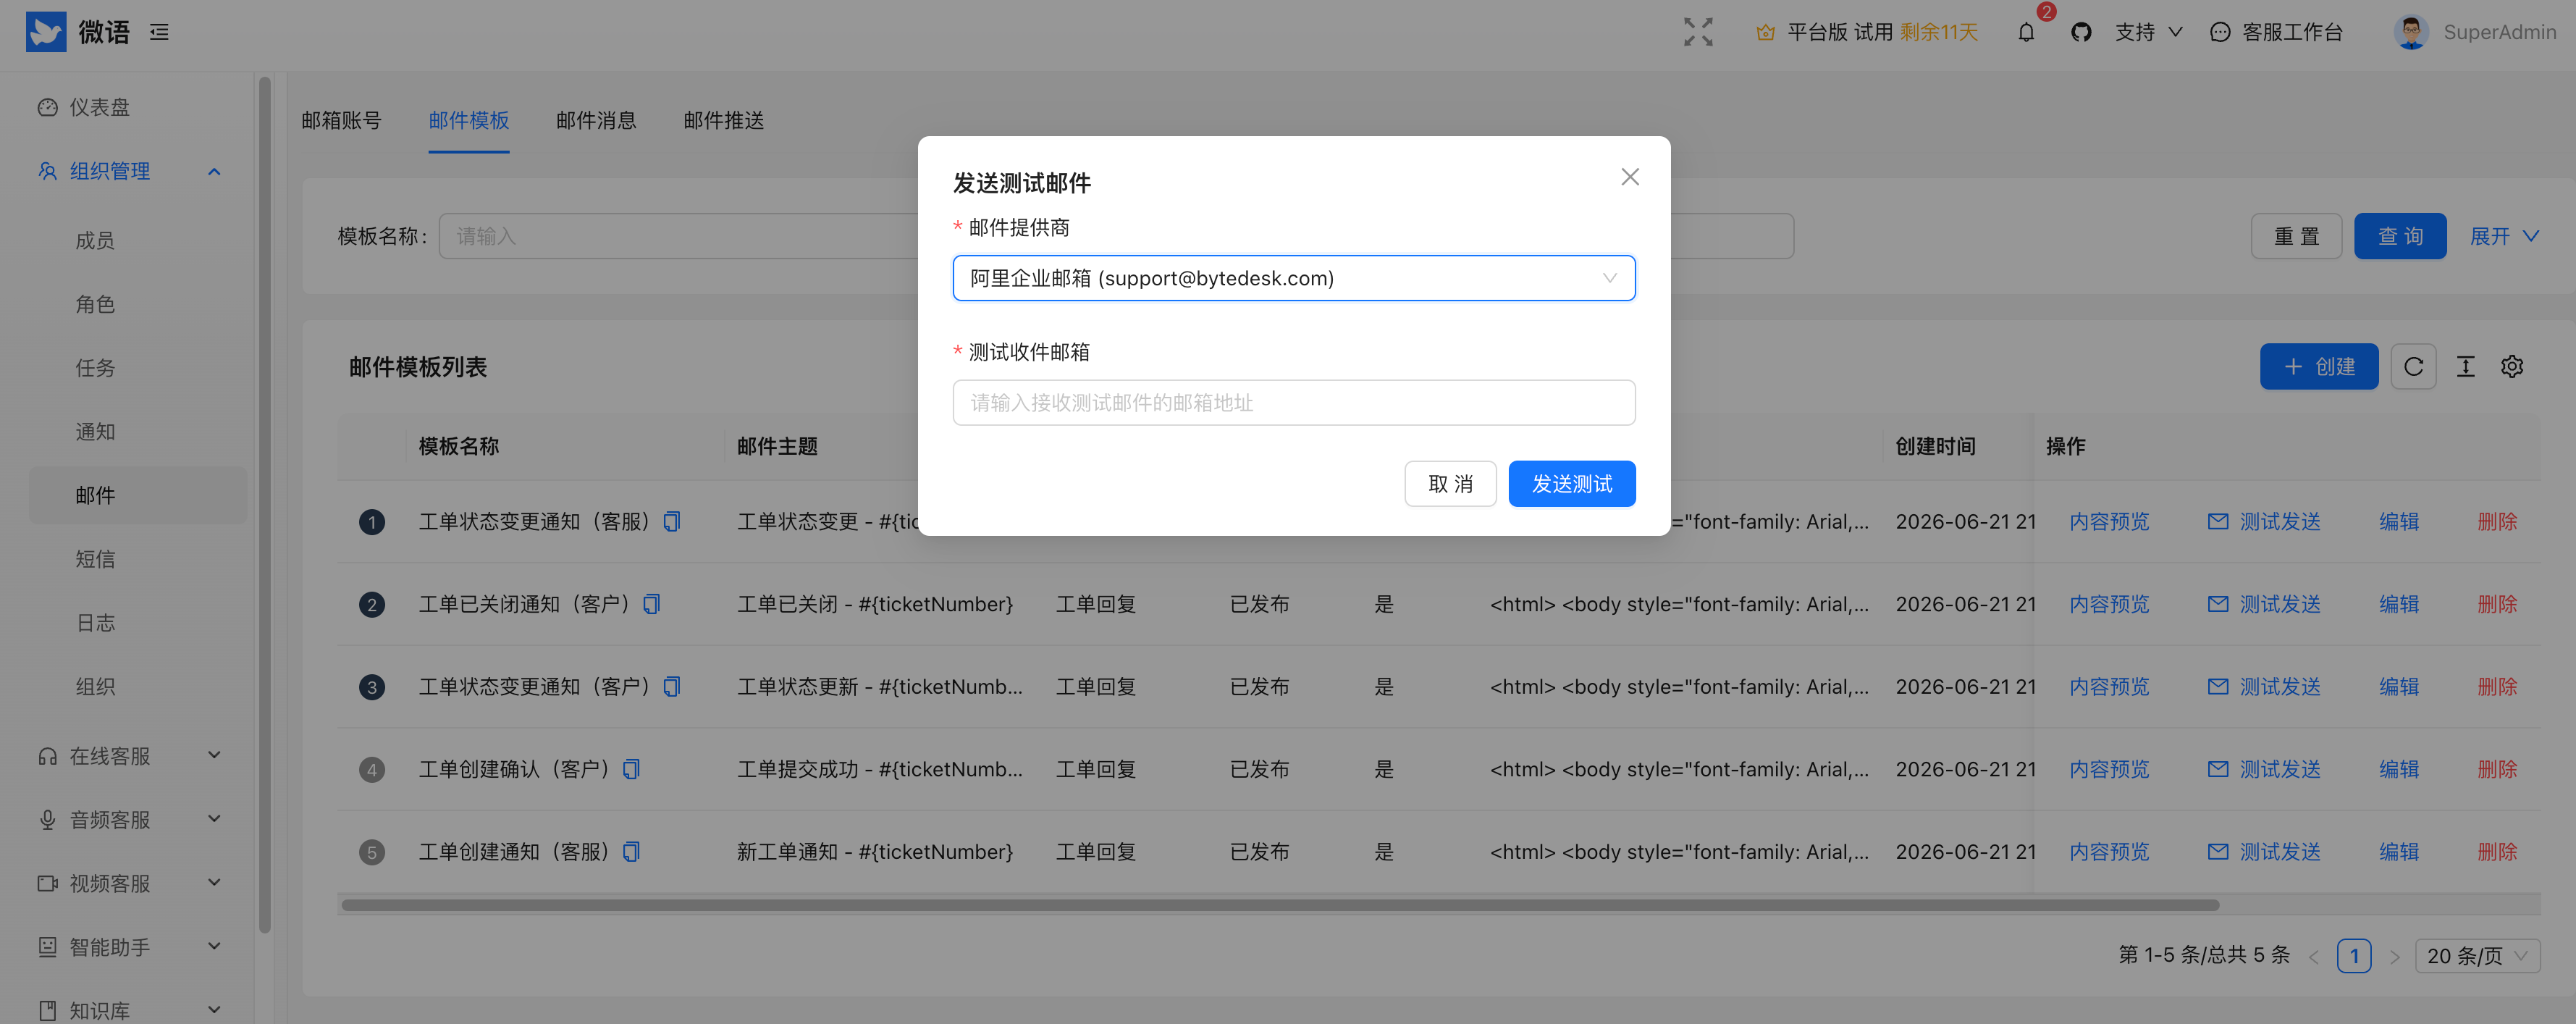Viewport: 2576px width, 1024px height.
Task: Click the 创建 button
Action: (x=2318, y=367)
